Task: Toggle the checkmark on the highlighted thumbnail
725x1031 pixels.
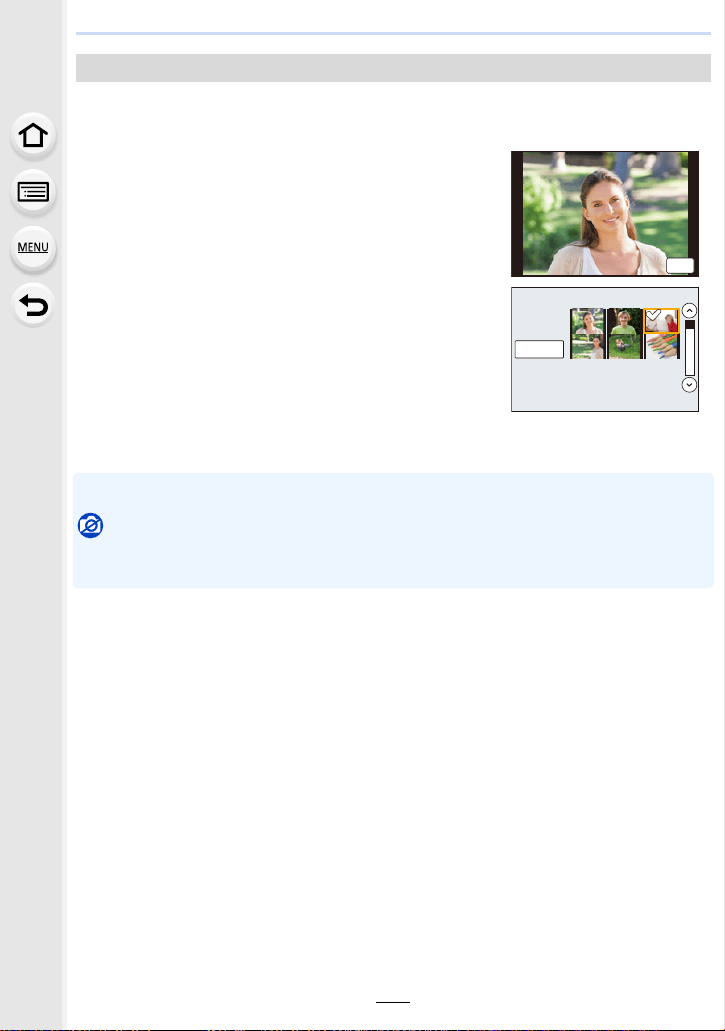Action: point(653,316)
